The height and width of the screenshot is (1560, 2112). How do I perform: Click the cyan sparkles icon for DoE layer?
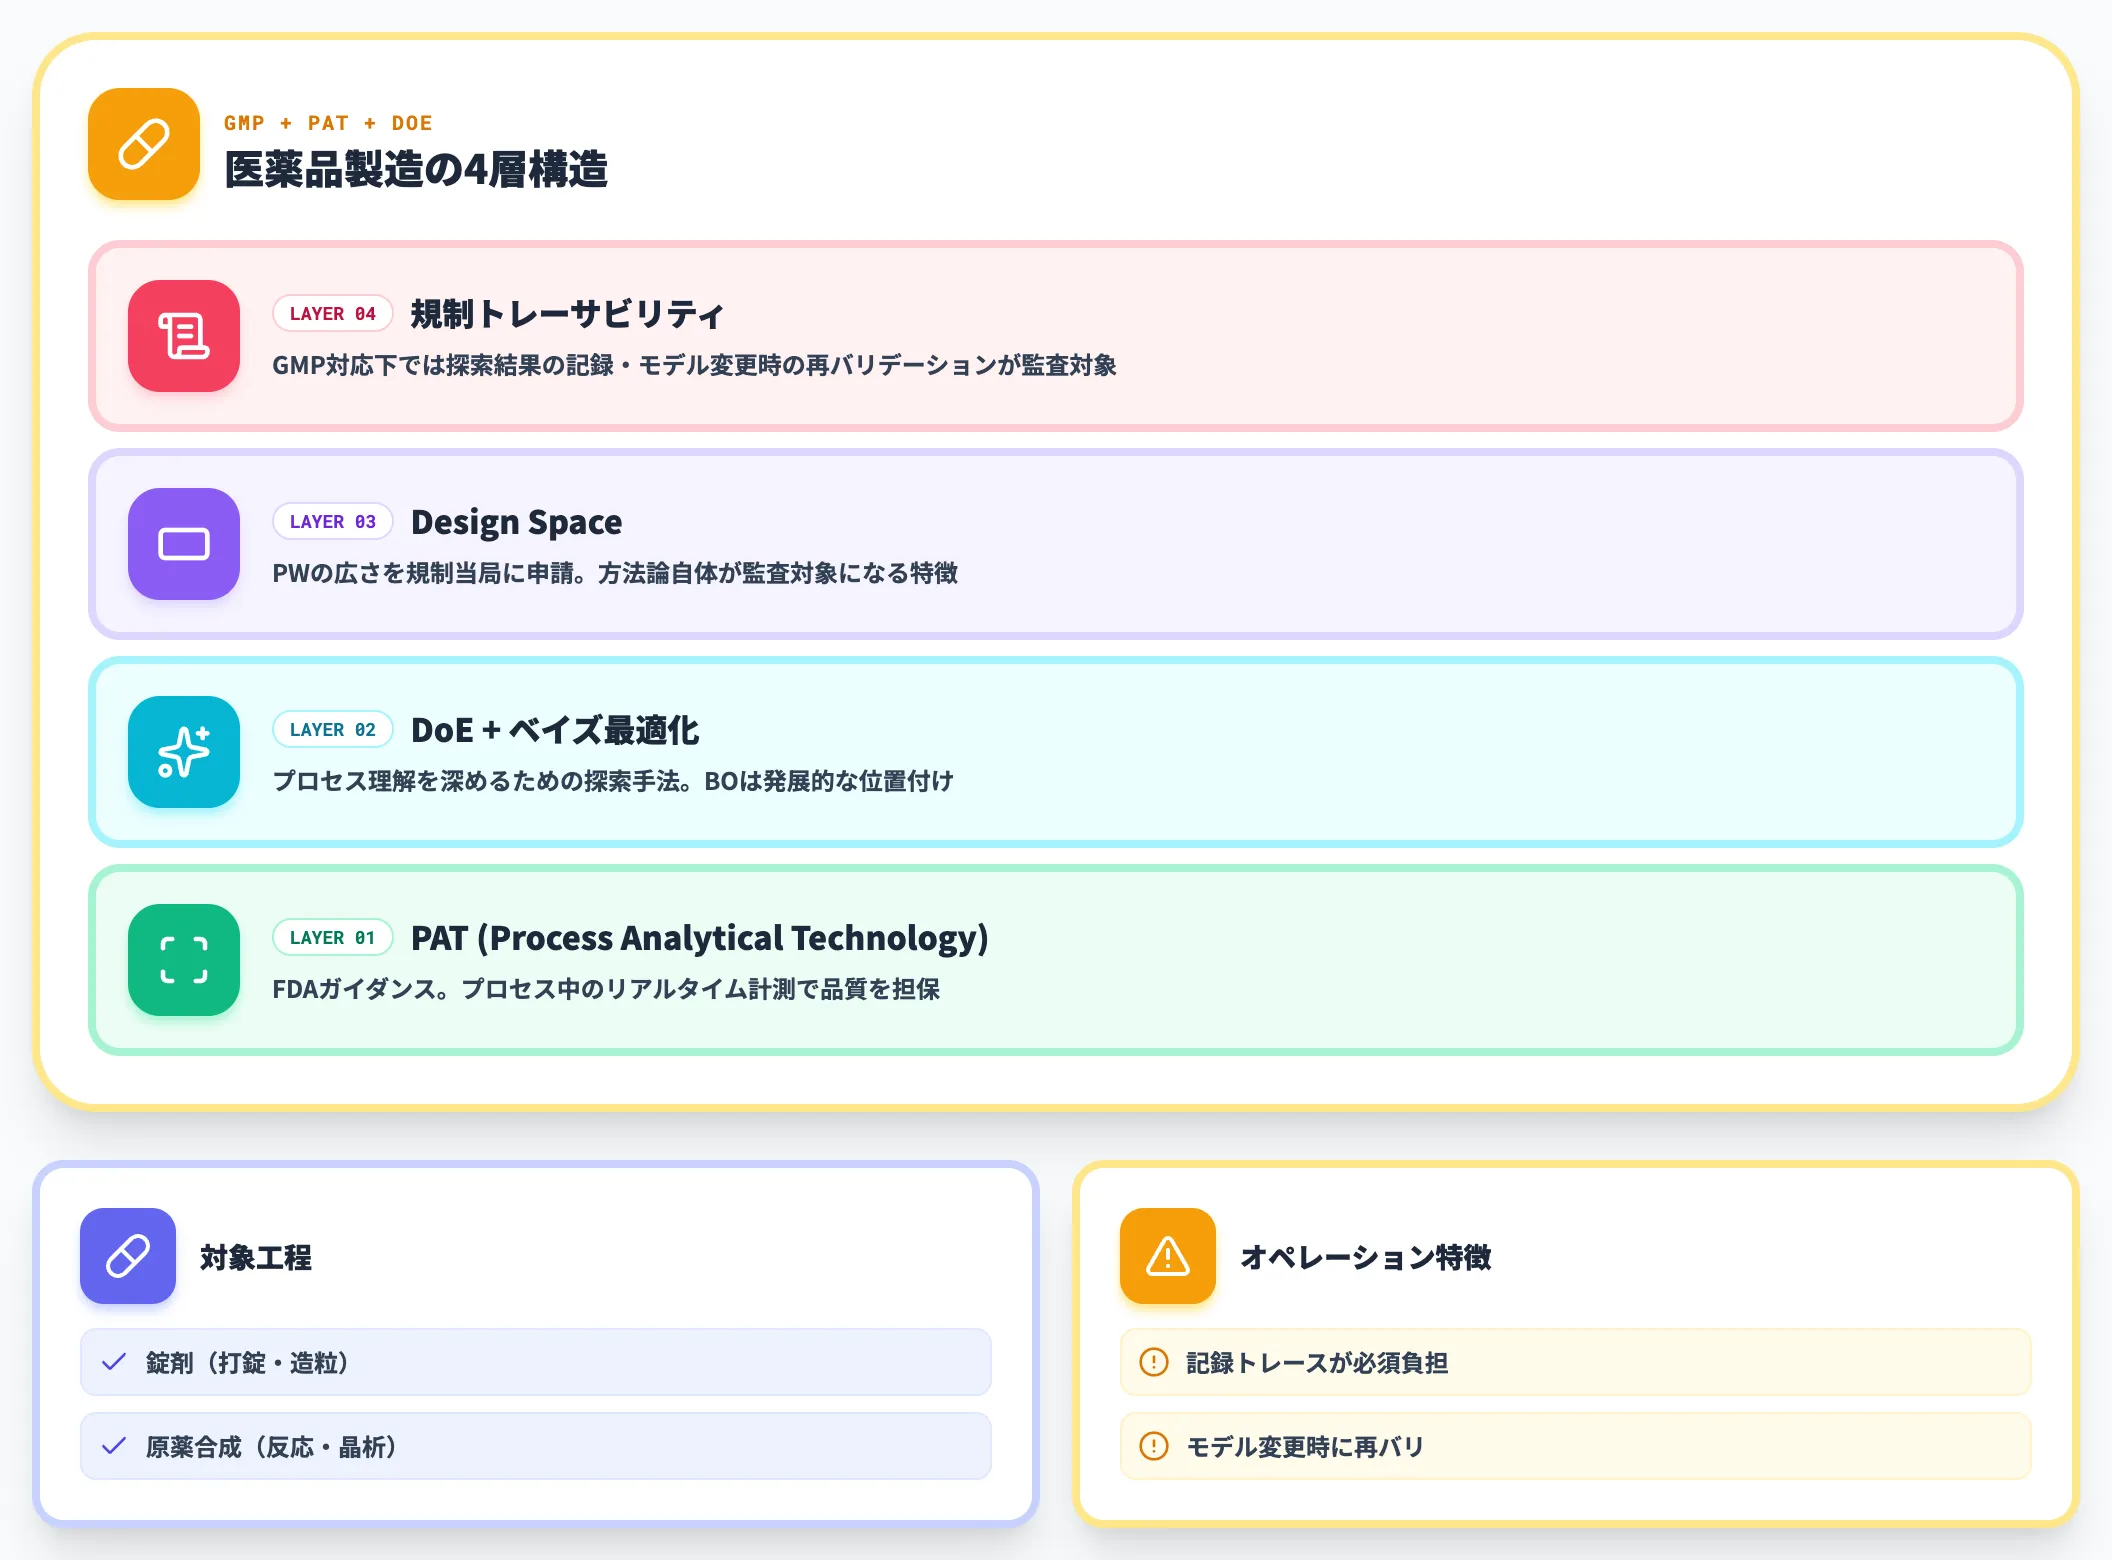pos(184,752)
